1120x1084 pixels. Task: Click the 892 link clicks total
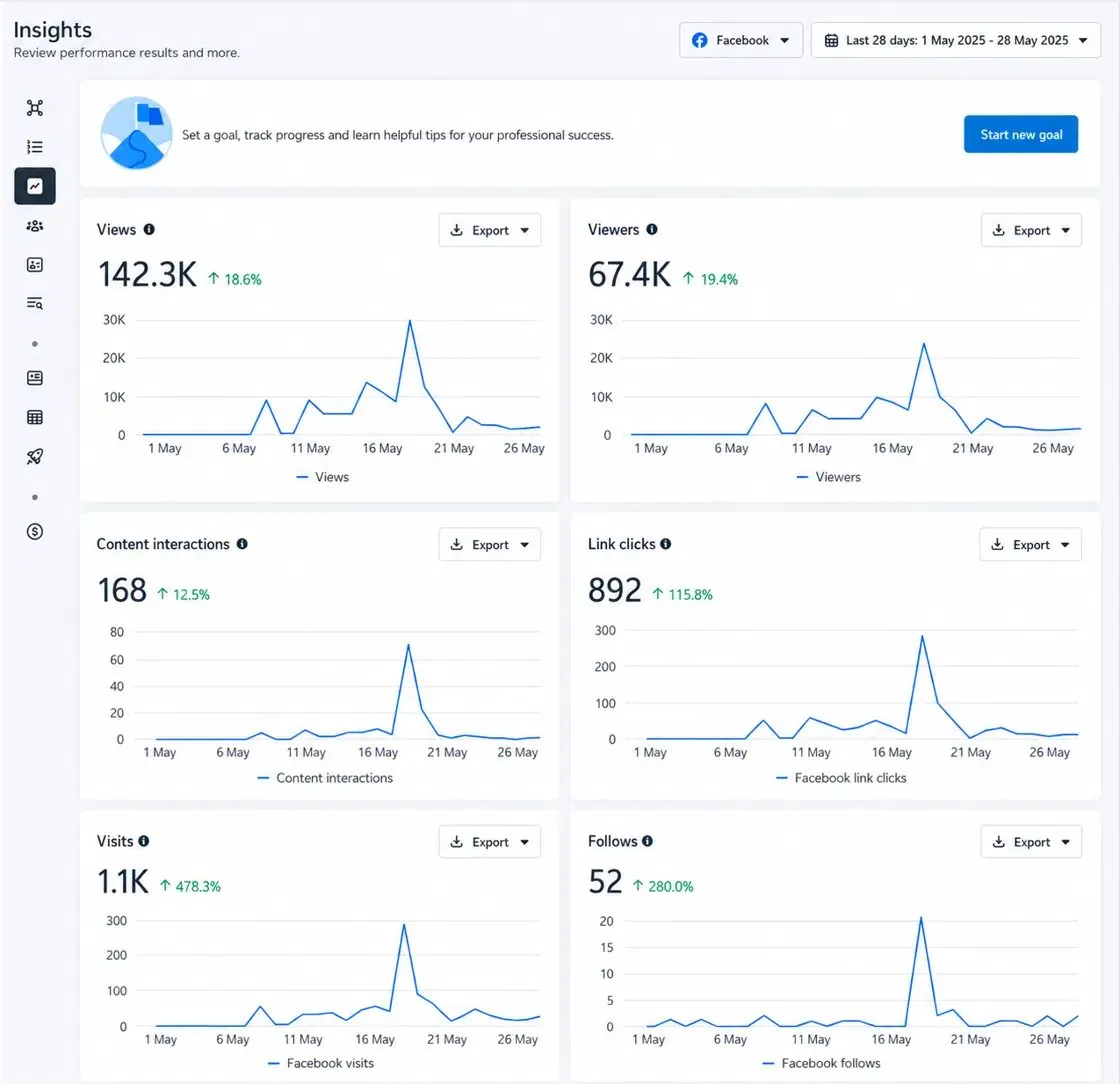614,591
